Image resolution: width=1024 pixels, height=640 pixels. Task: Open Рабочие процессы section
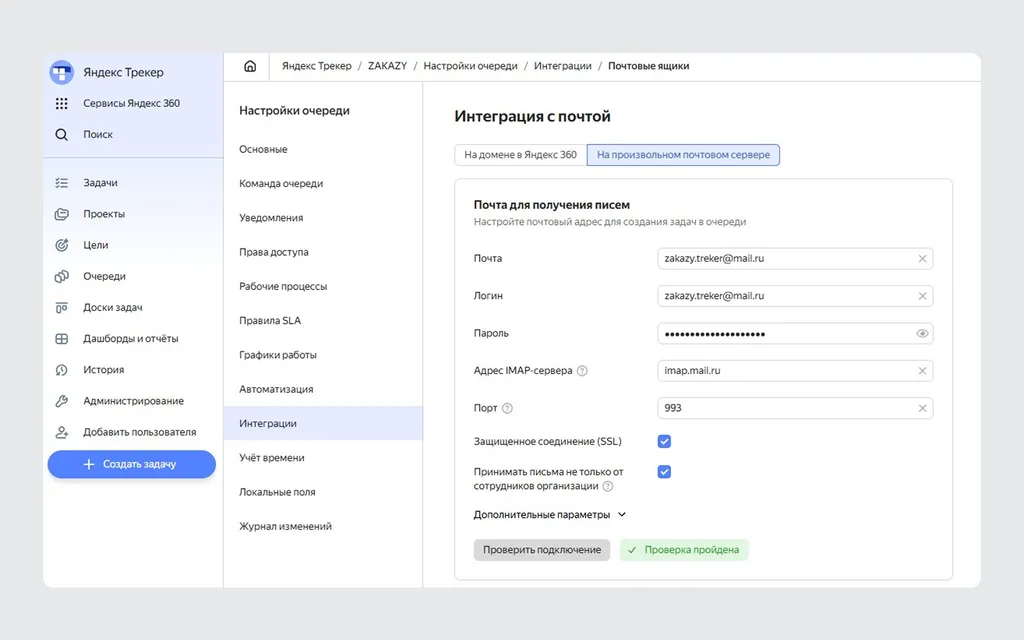click(323, 287)
